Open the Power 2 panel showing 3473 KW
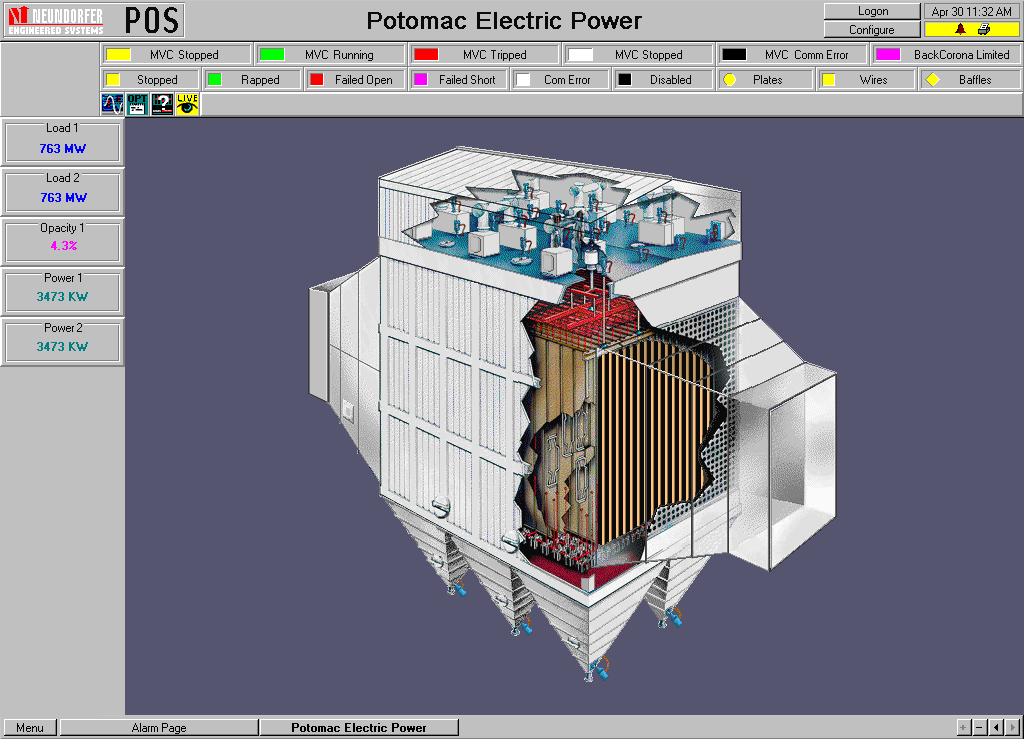 coord(63,341)
